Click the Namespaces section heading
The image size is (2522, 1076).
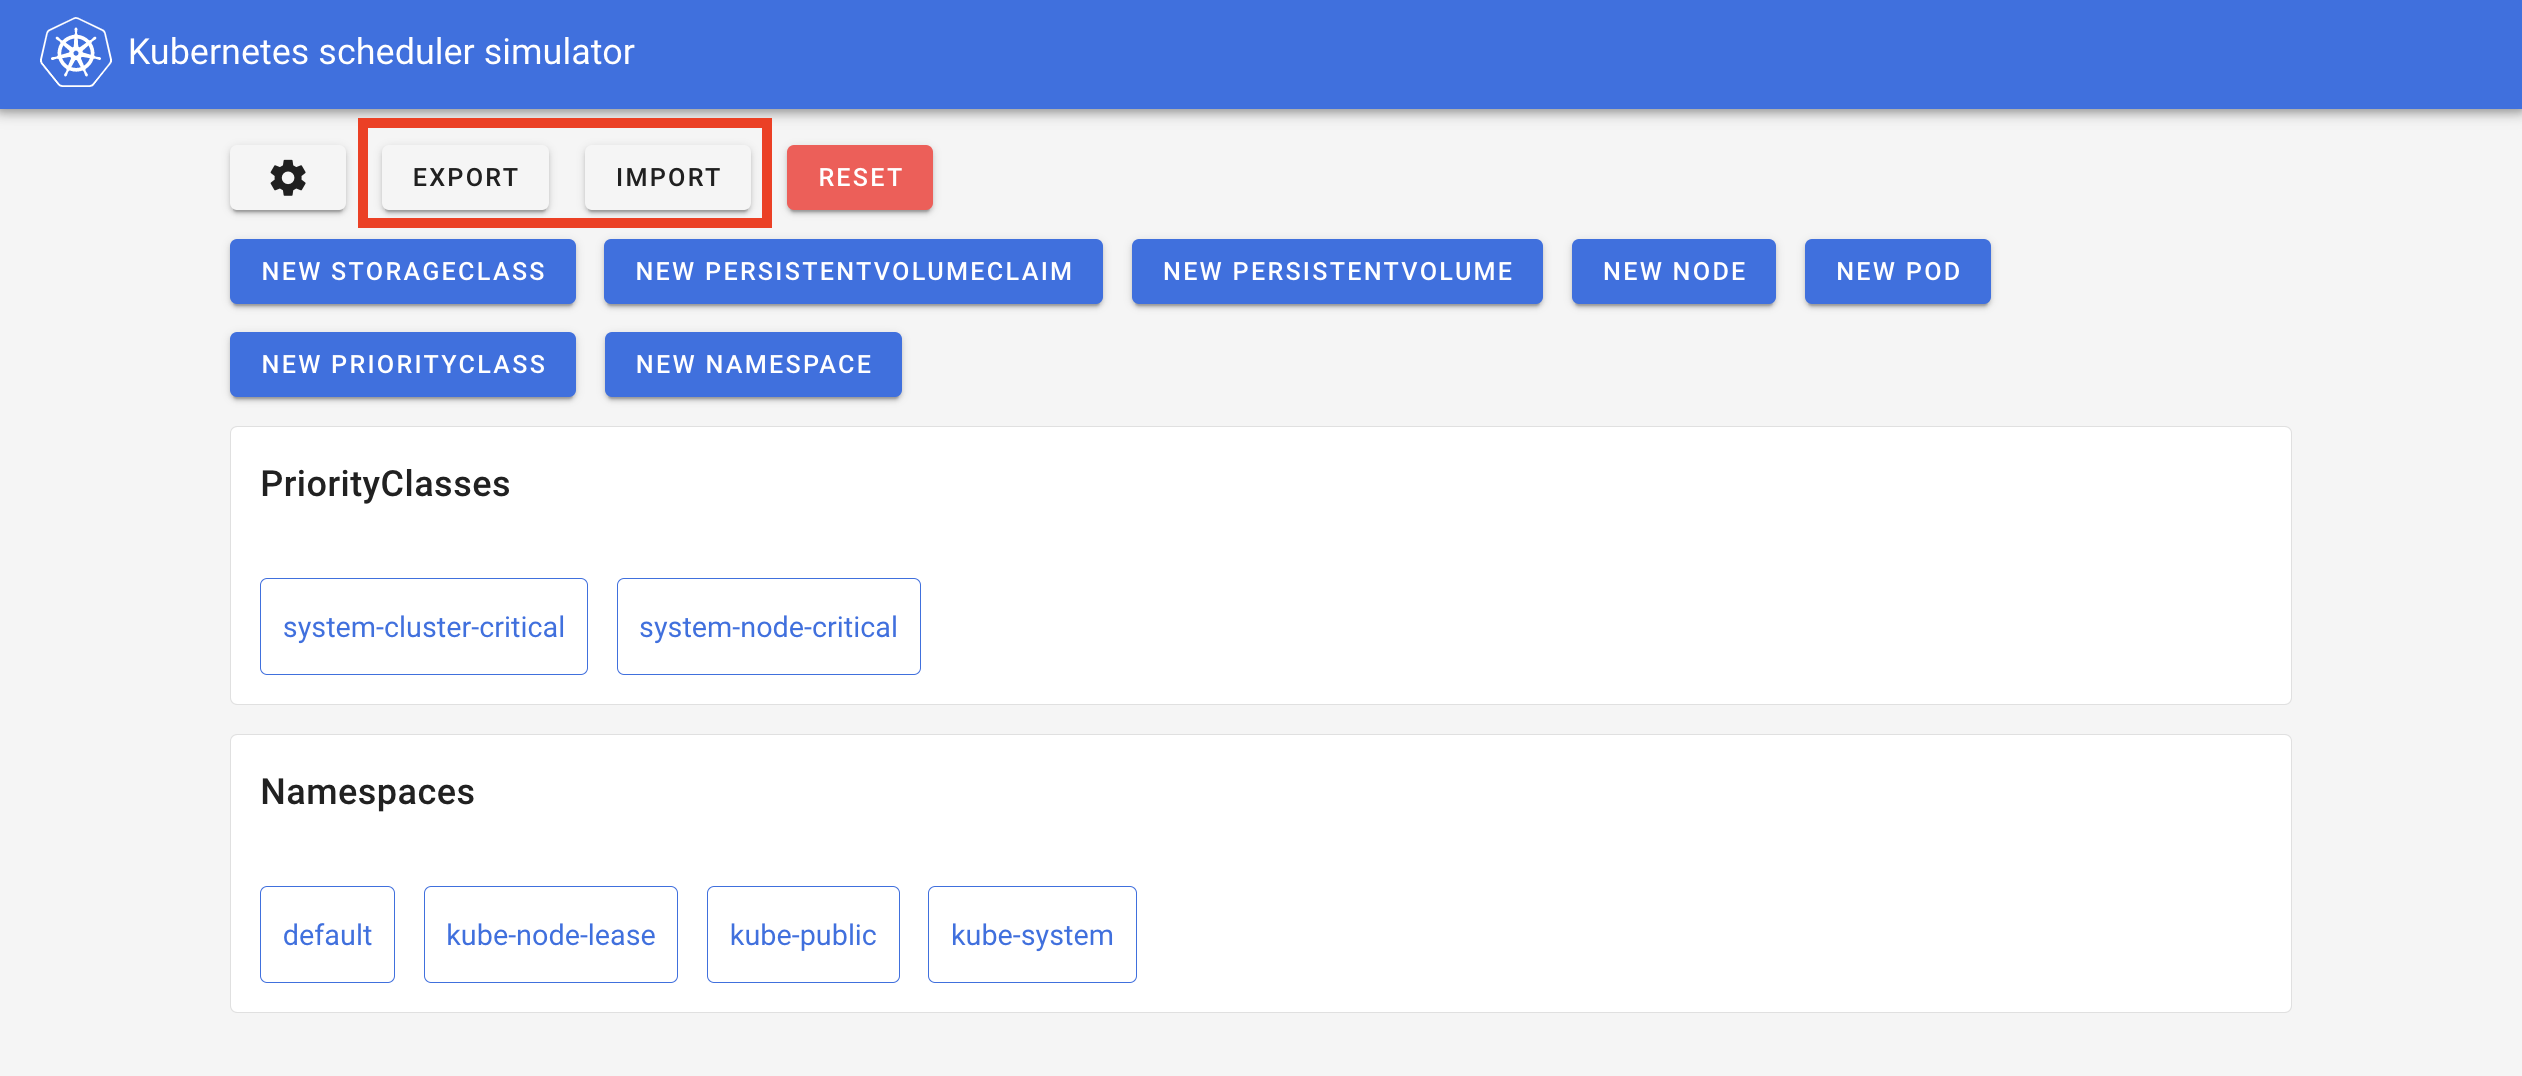click(x=367, y=792)
